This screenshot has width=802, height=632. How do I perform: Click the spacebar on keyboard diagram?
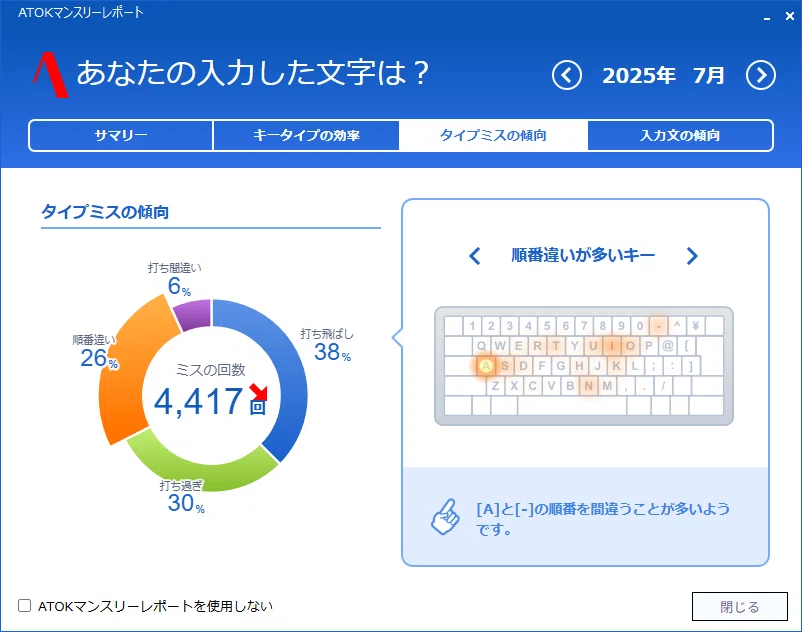(572, 406)
